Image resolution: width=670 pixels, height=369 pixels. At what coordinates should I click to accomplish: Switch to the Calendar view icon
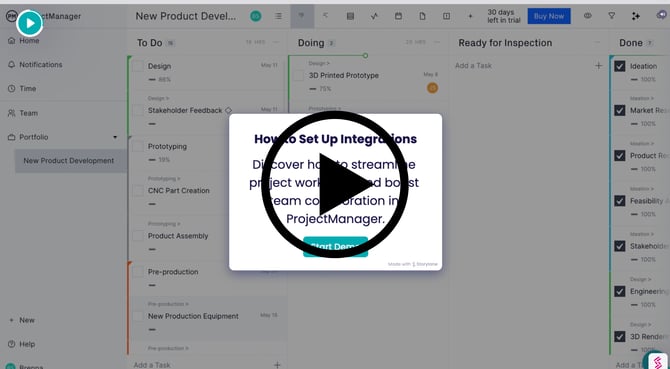tap(398, 16)
